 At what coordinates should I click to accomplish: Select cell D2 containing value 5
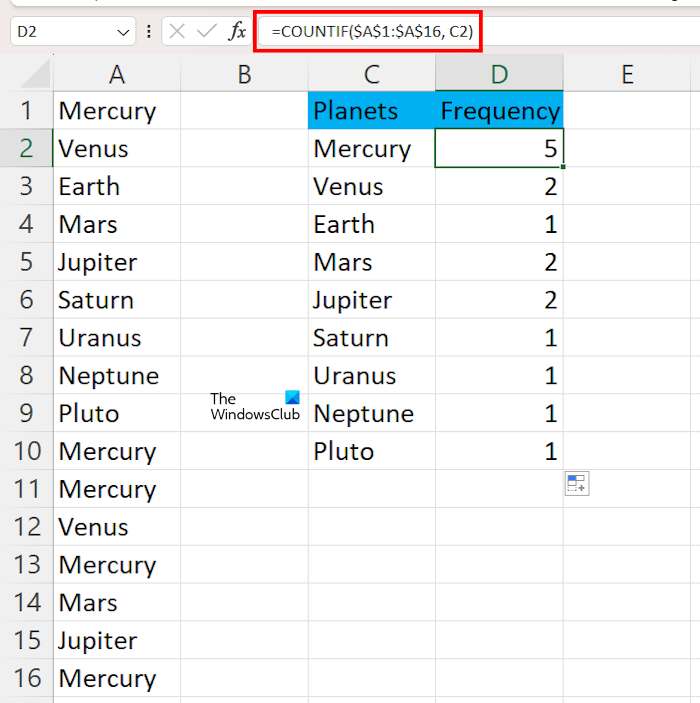(x=499, y=149)
